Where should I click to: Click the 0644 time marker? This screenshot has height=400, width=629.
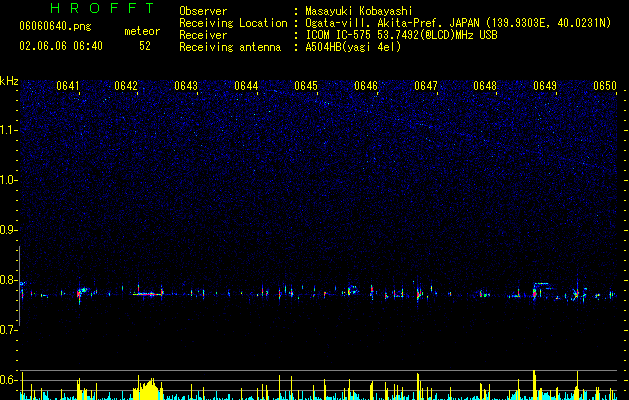click(246, 86)
